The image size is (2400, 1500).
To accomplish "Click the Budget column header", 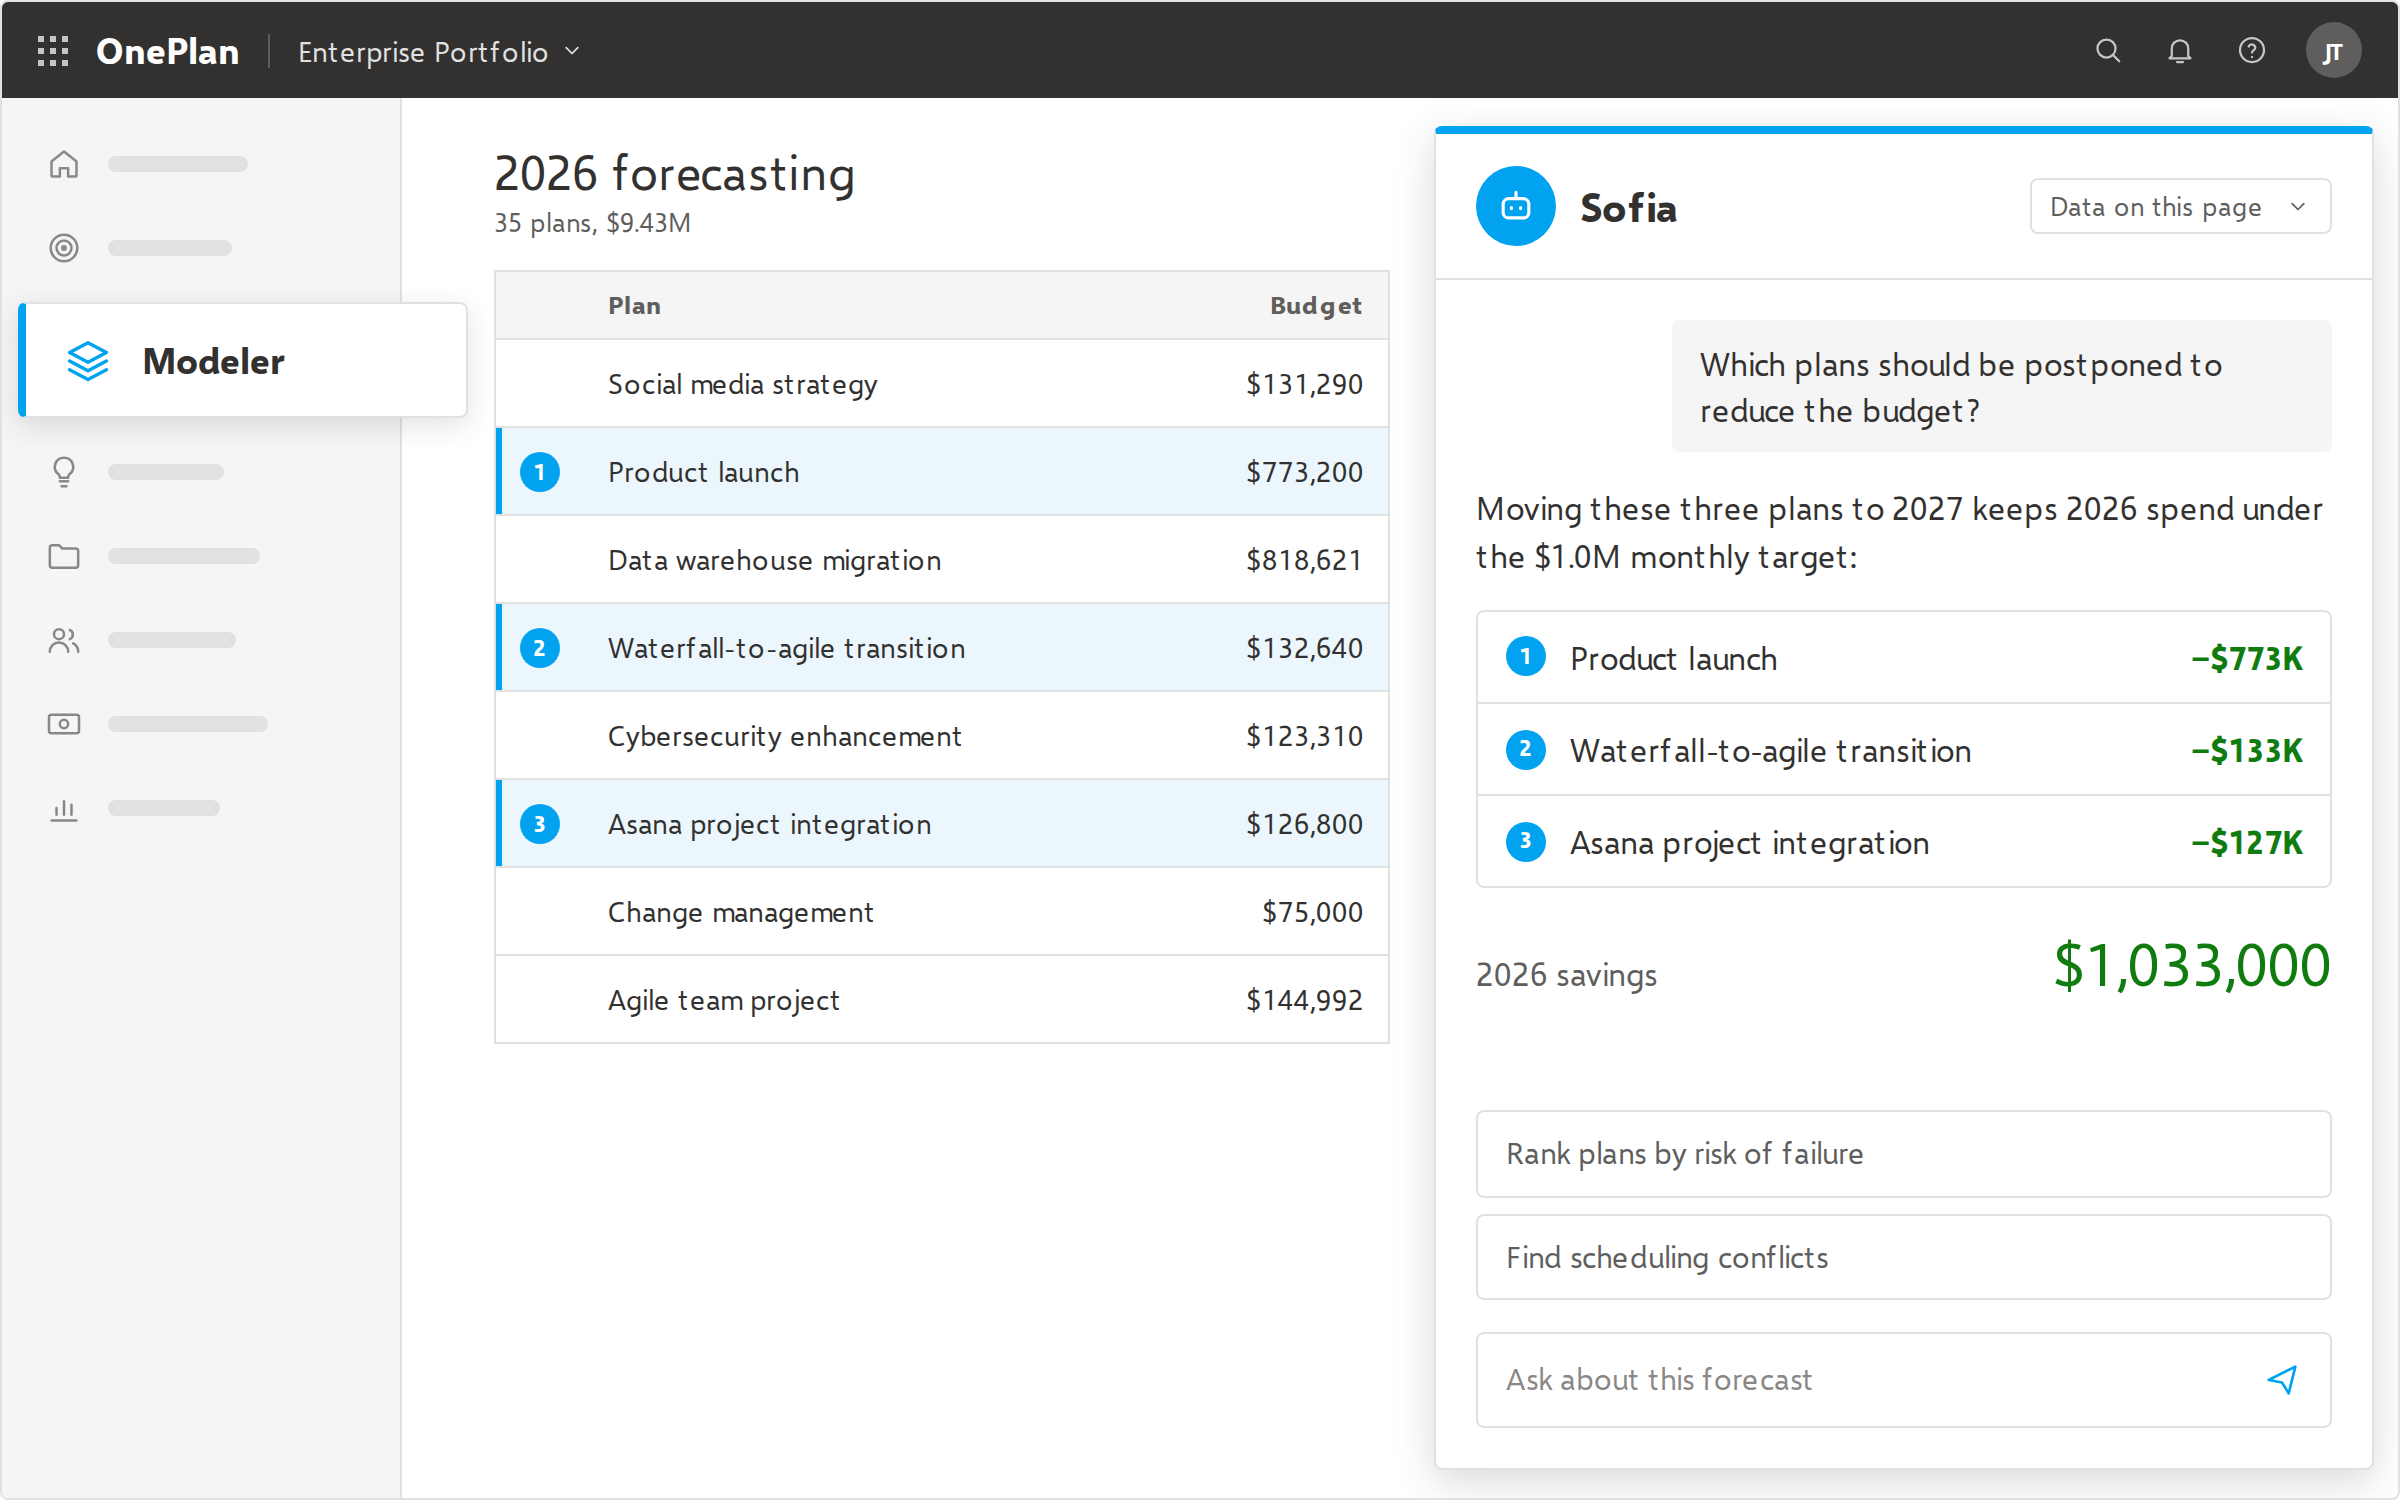I will 1315,306.
